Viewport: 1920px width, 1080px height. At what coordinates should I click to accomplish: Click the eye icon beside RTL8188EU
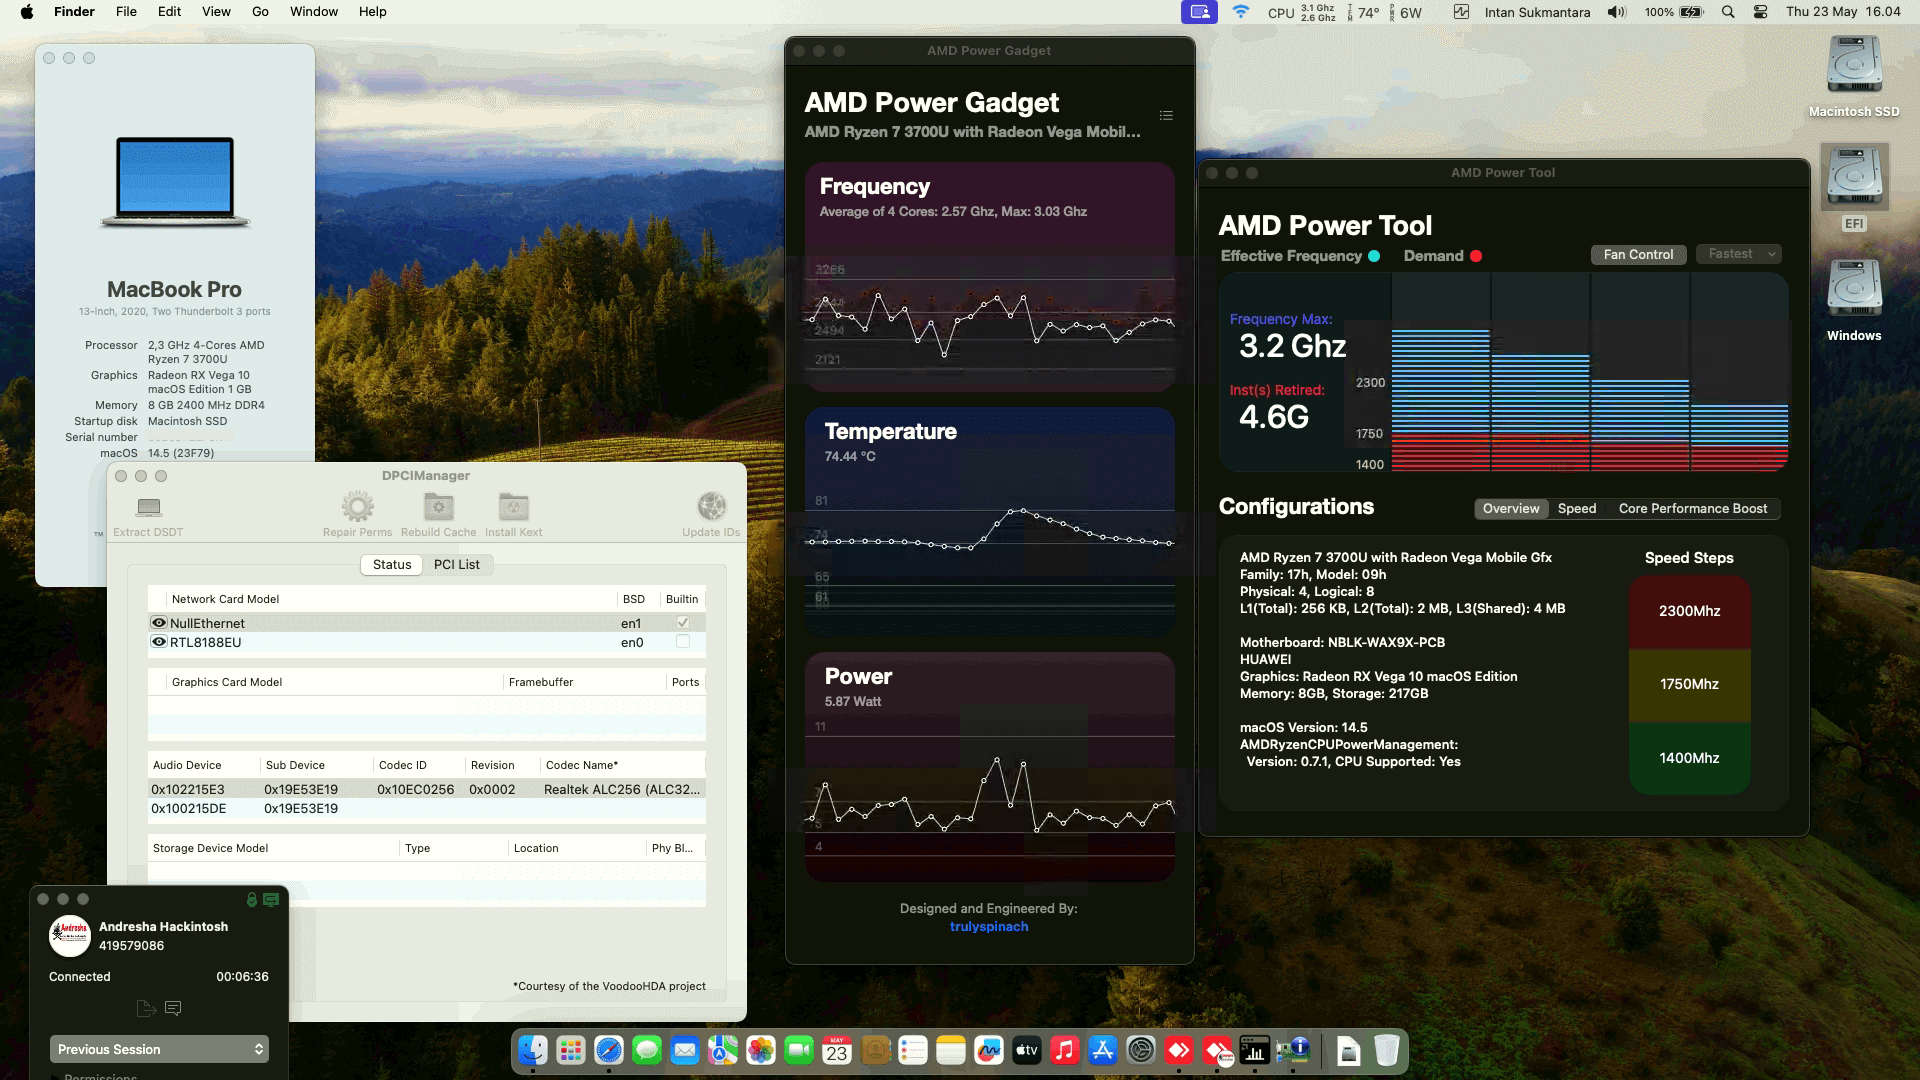(x=158, y=642)
